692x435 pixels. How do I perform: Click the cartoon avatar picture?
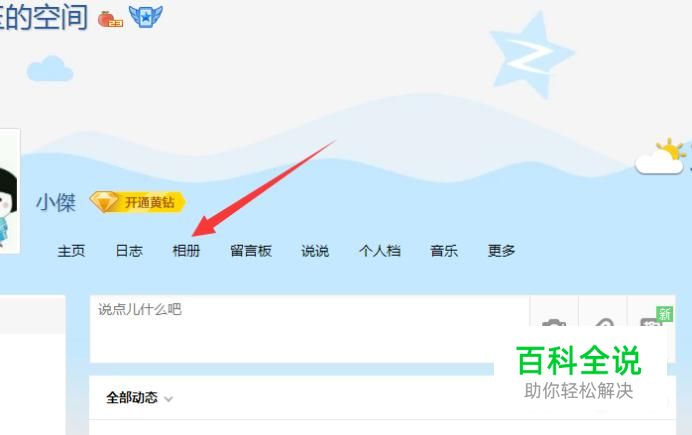click(8, 191)
